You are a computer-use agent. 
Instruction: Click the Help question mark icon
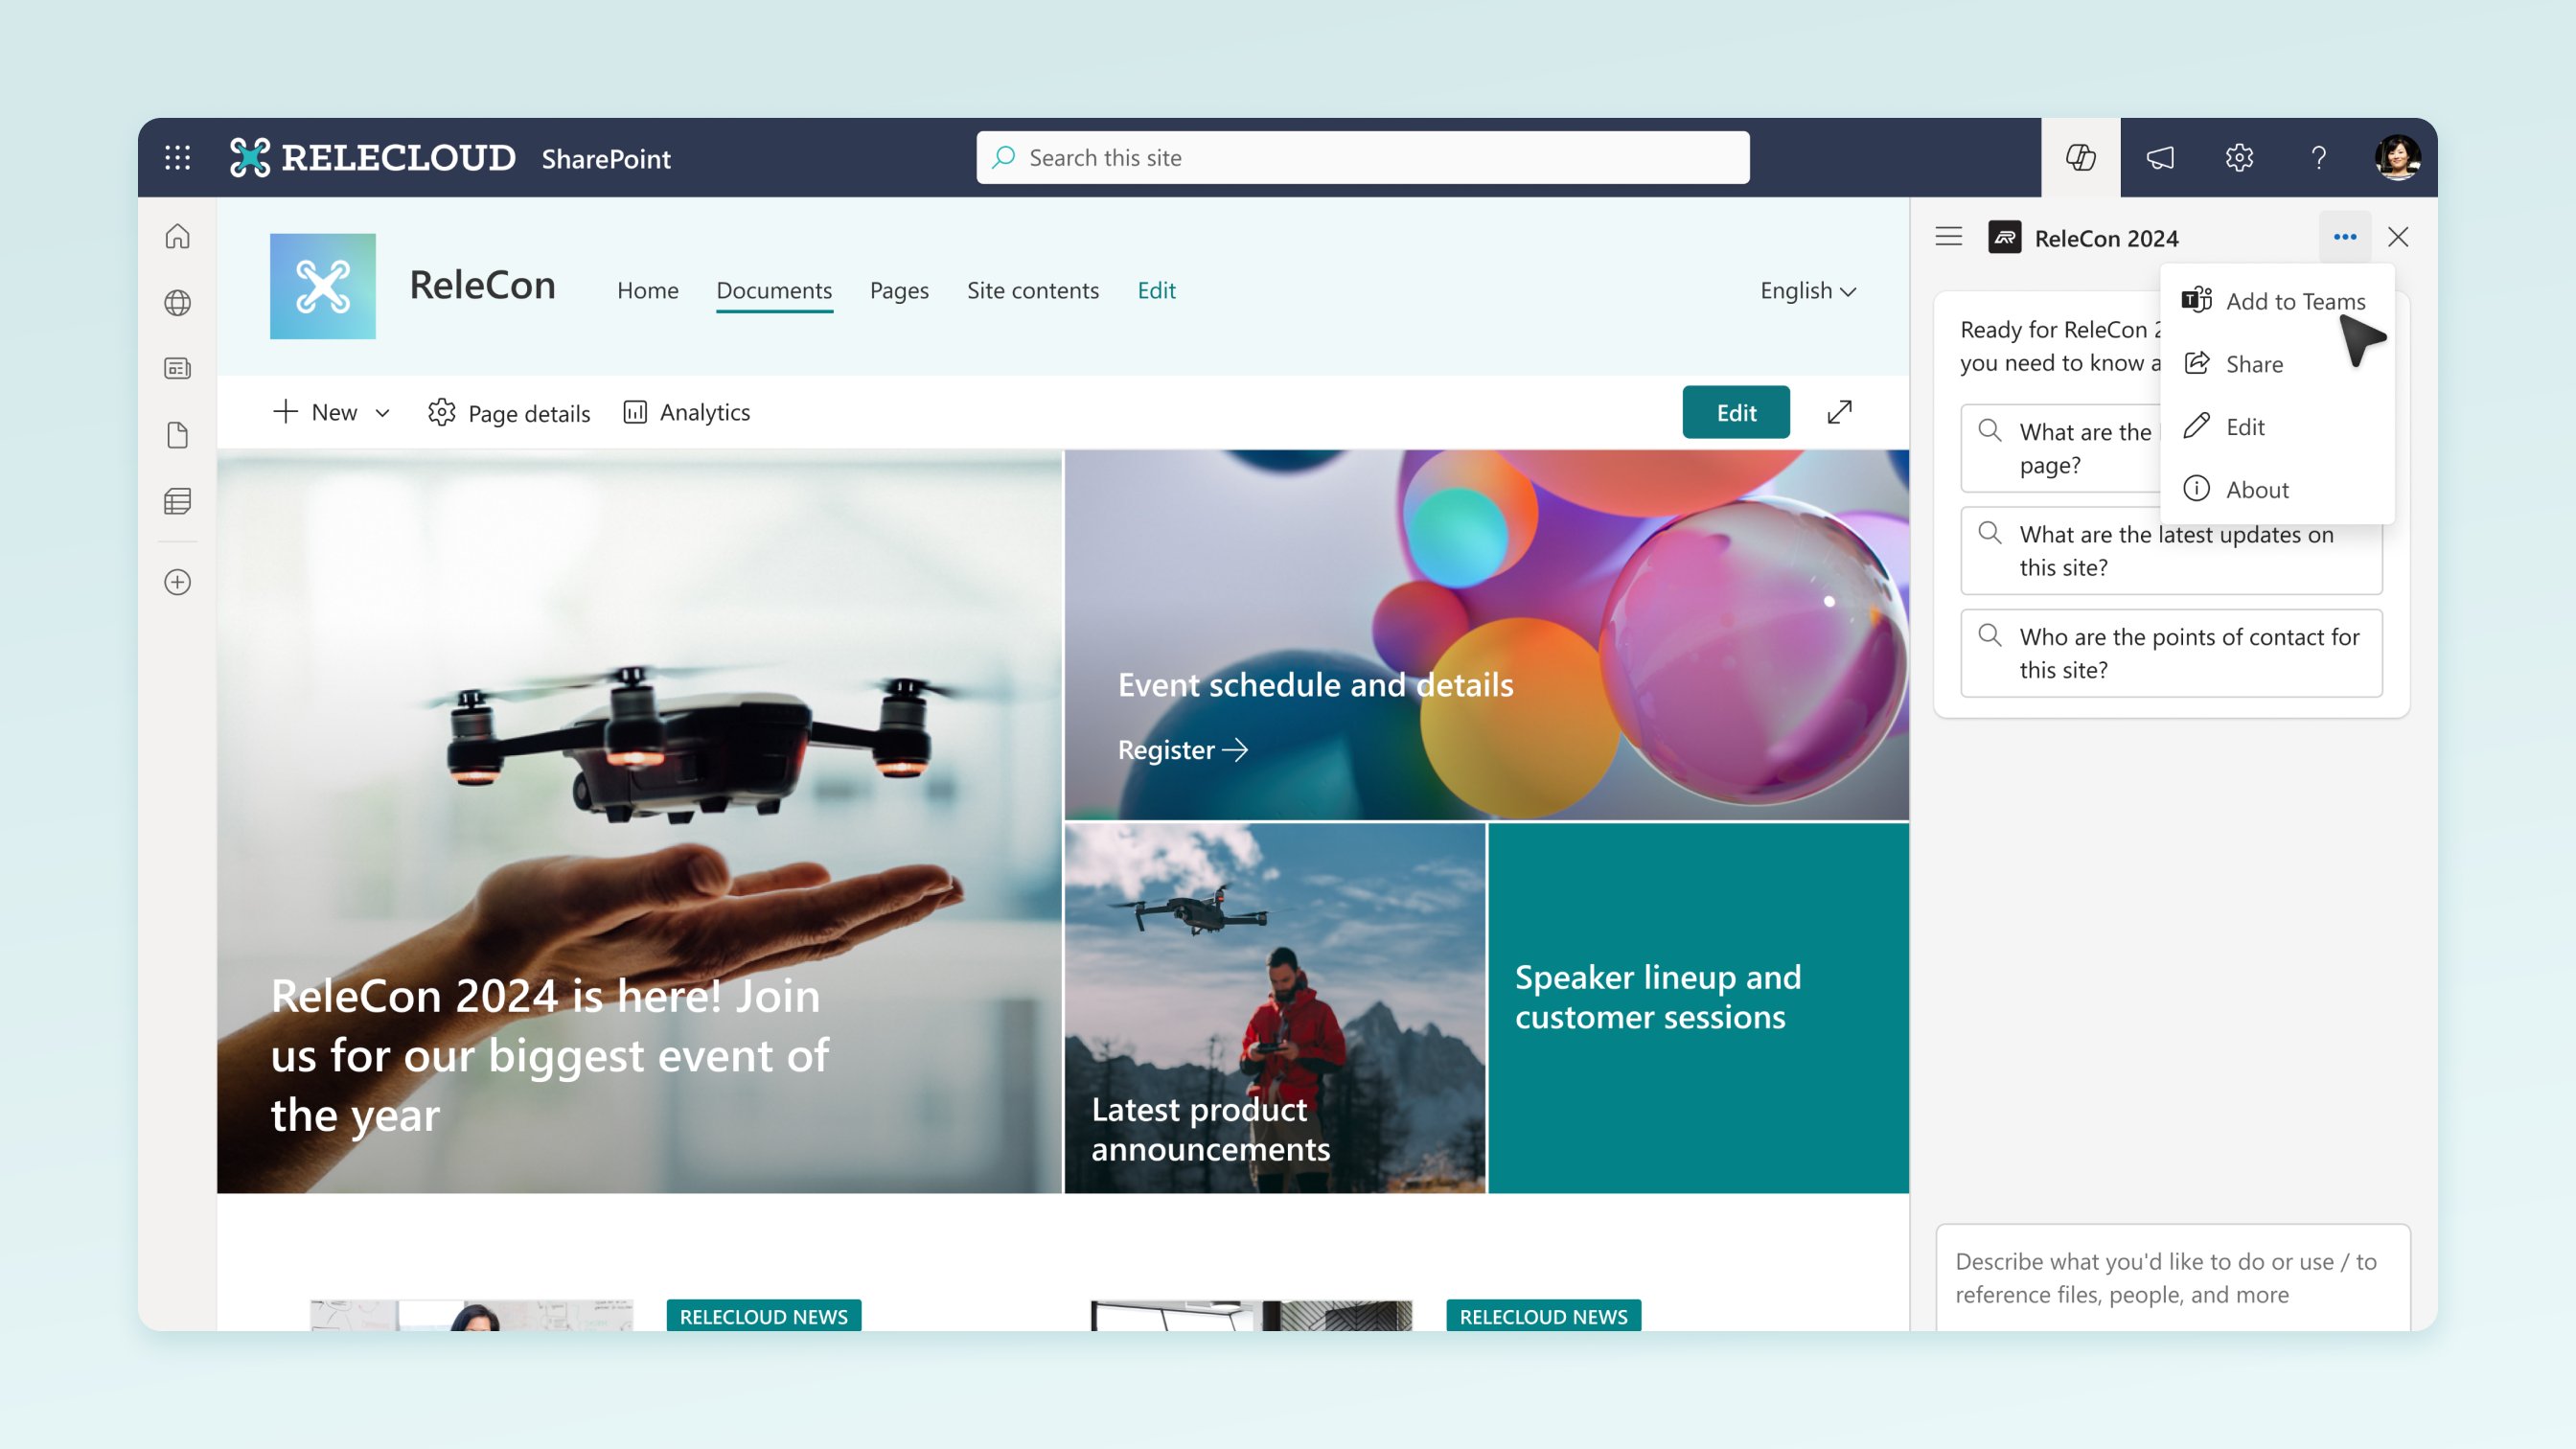(2319, 157)
